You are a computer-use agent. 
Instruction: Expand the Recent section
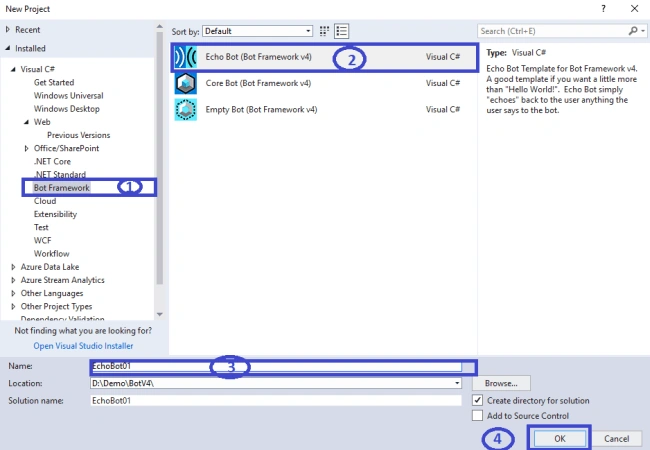[7, 30]
